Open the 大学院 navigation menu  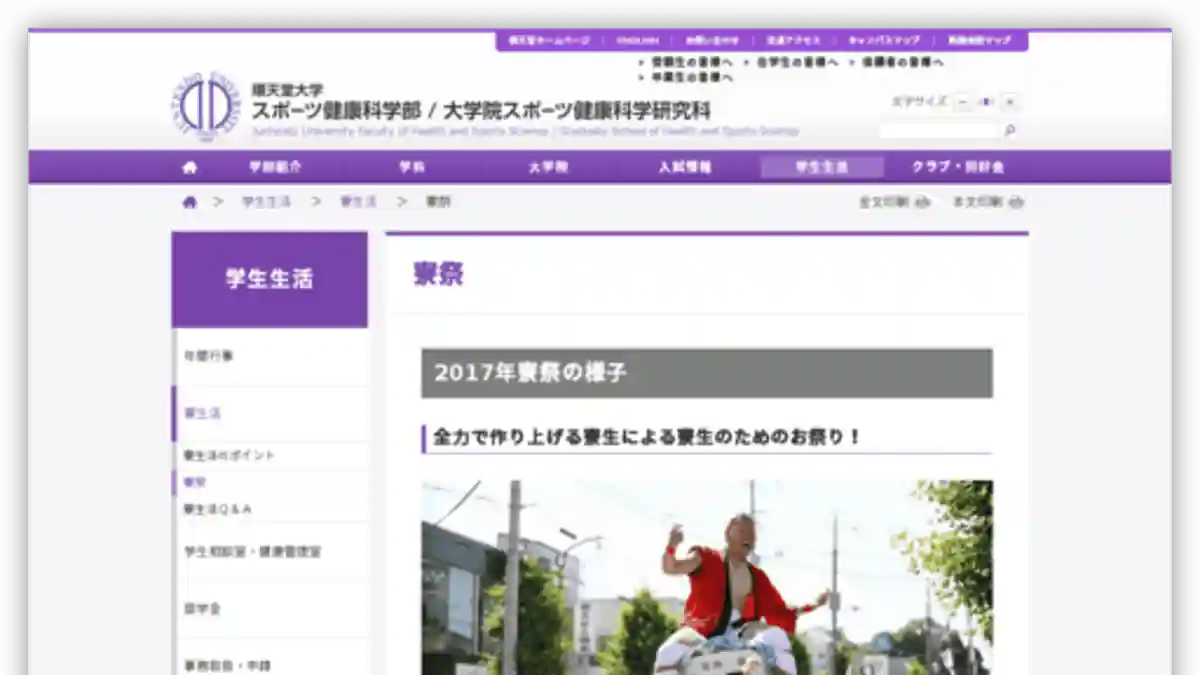click(548, 167)
